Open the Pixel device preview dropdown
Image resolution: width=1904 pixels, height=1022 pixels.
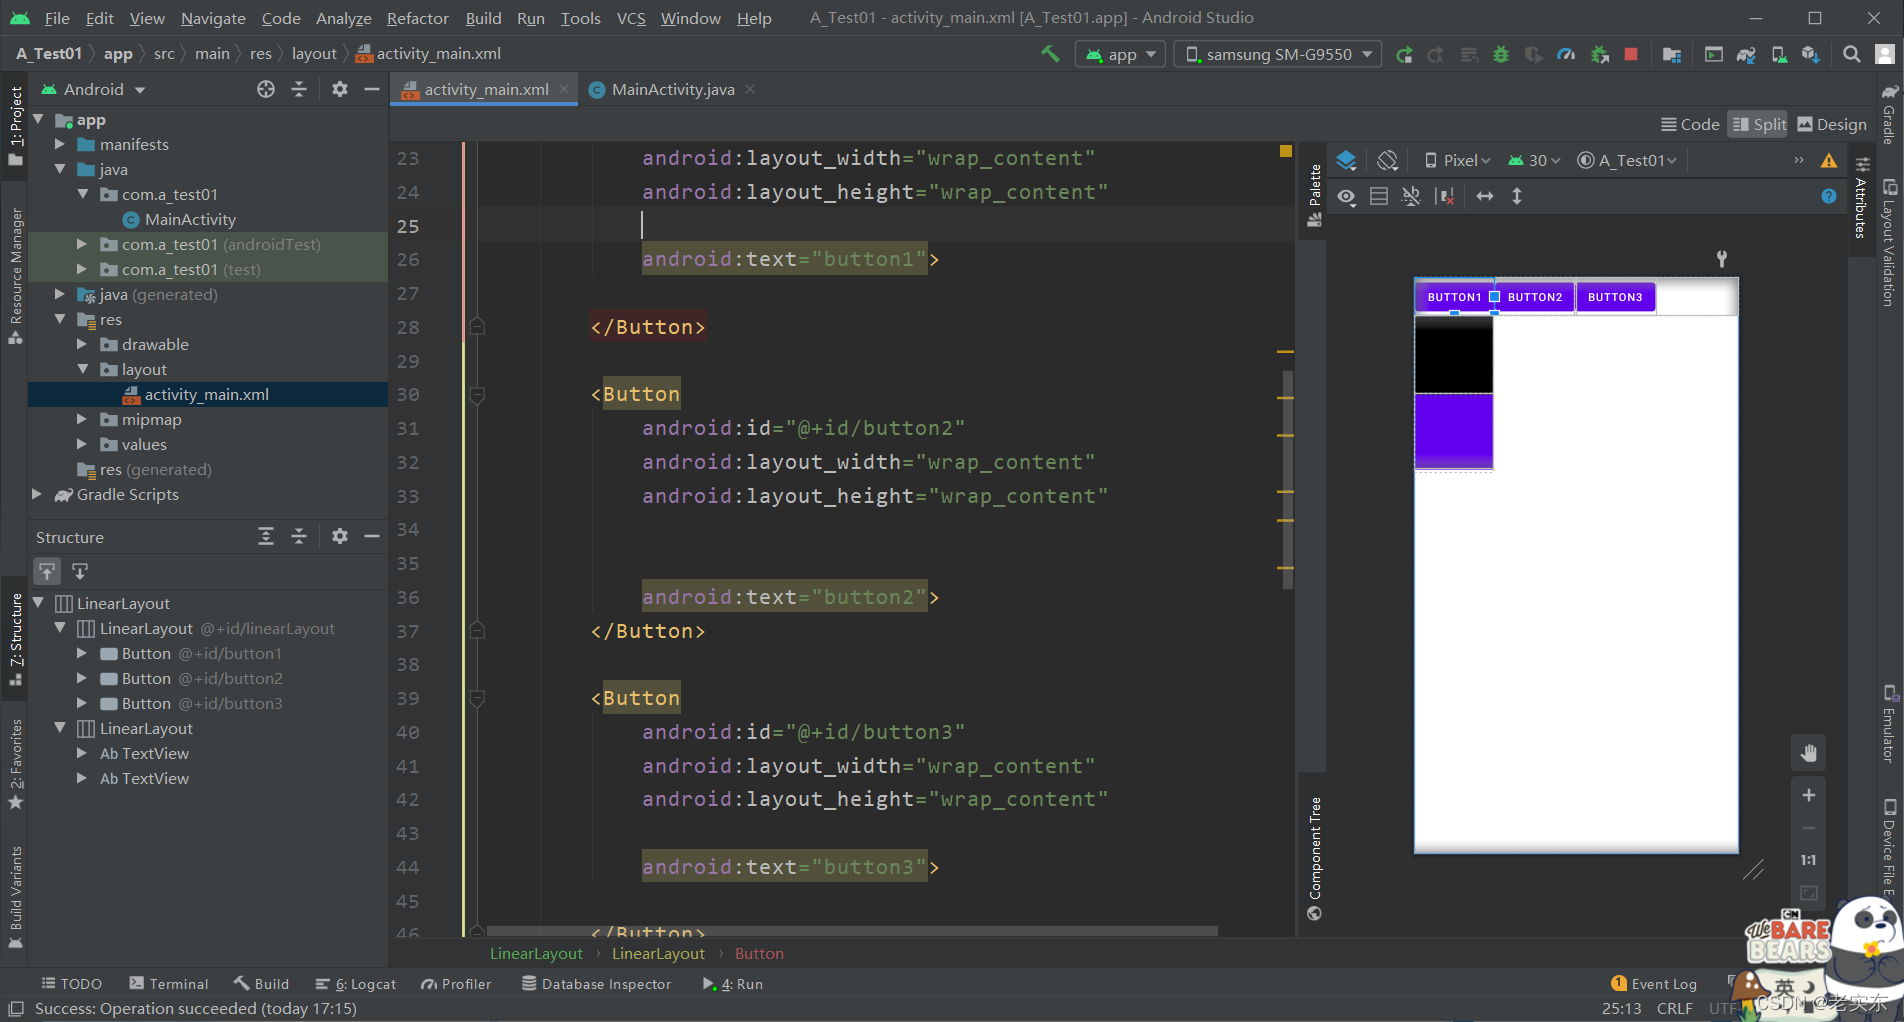coord(1457,160)
